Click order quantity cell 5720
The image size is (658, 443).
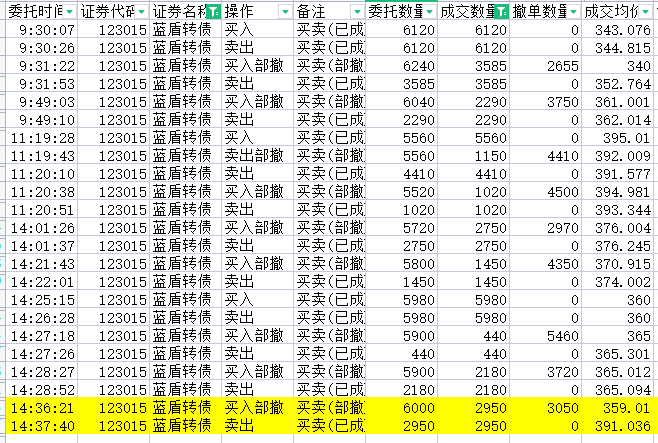(x=402, y=228)
